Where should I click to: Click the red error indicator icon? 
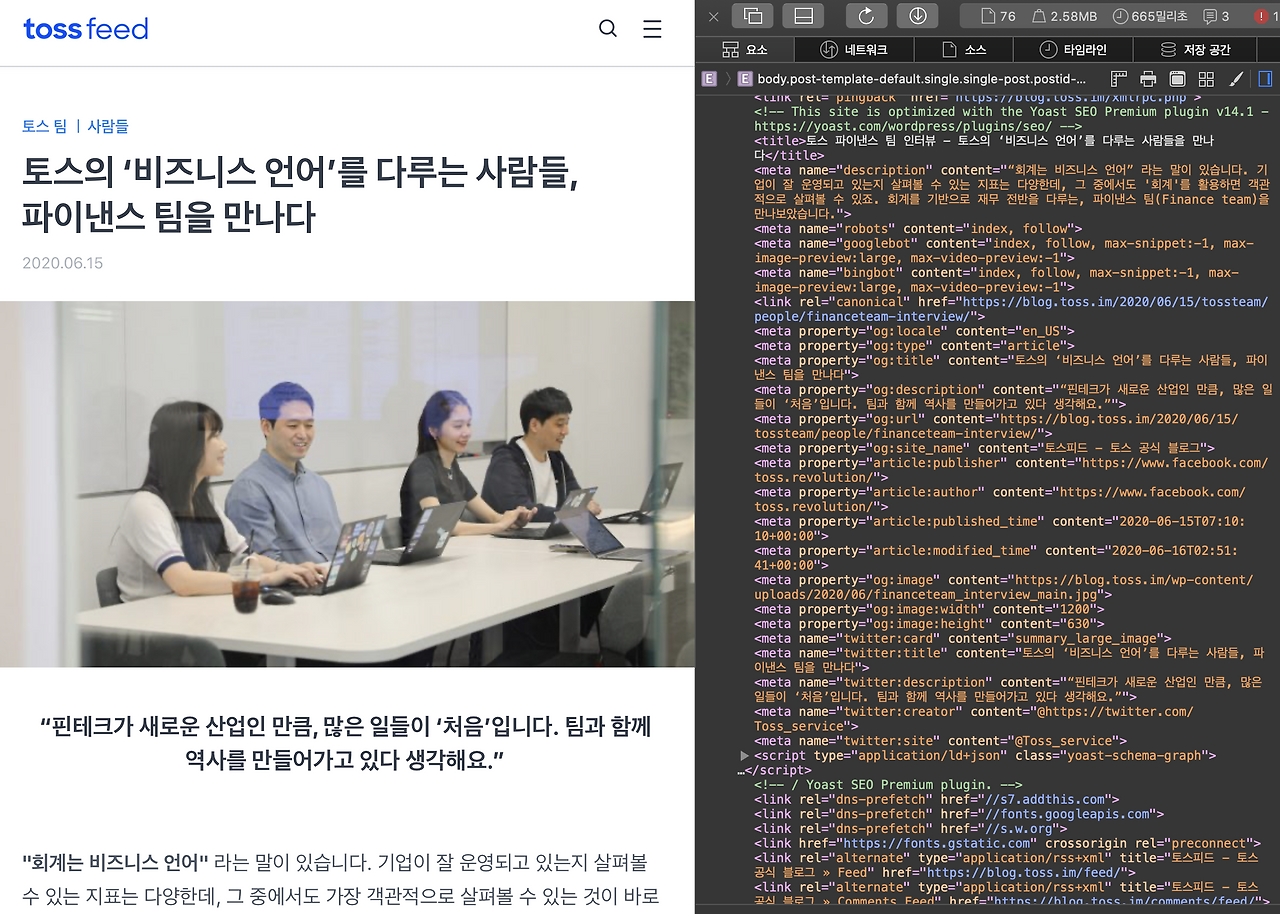point(1262,16)
